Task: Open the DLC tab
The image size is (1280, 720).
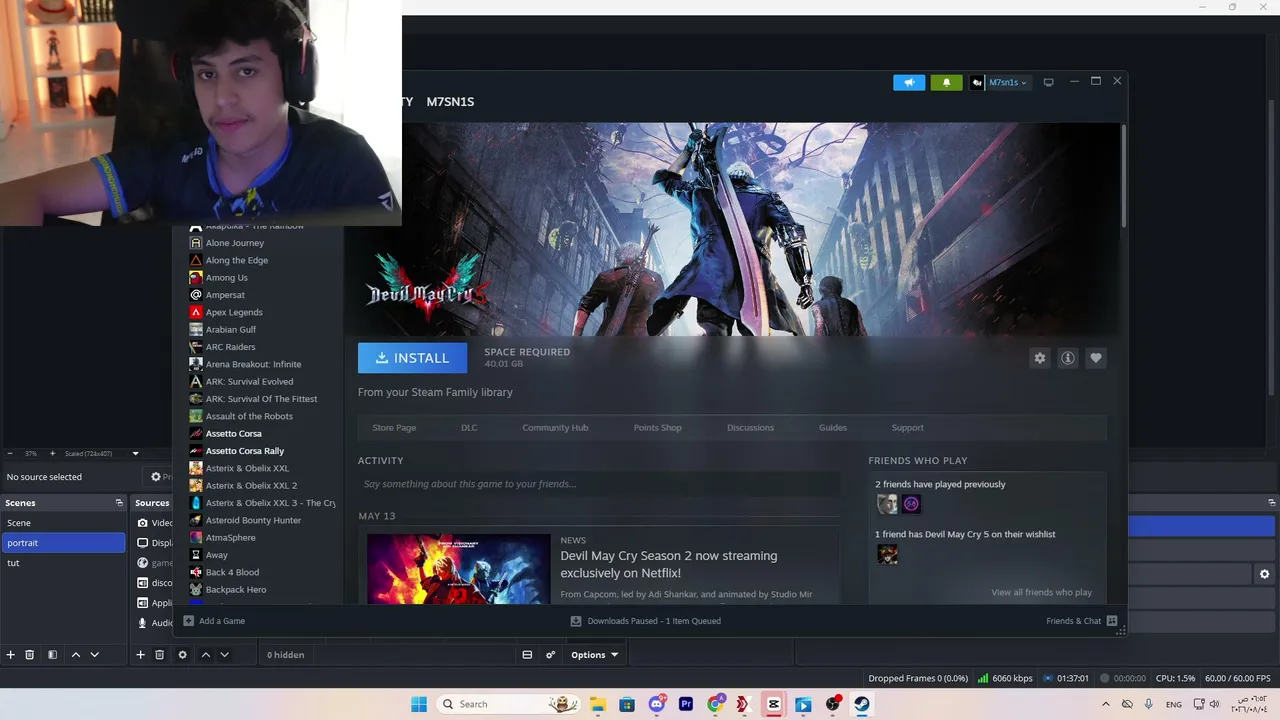Action: [469, 428]
